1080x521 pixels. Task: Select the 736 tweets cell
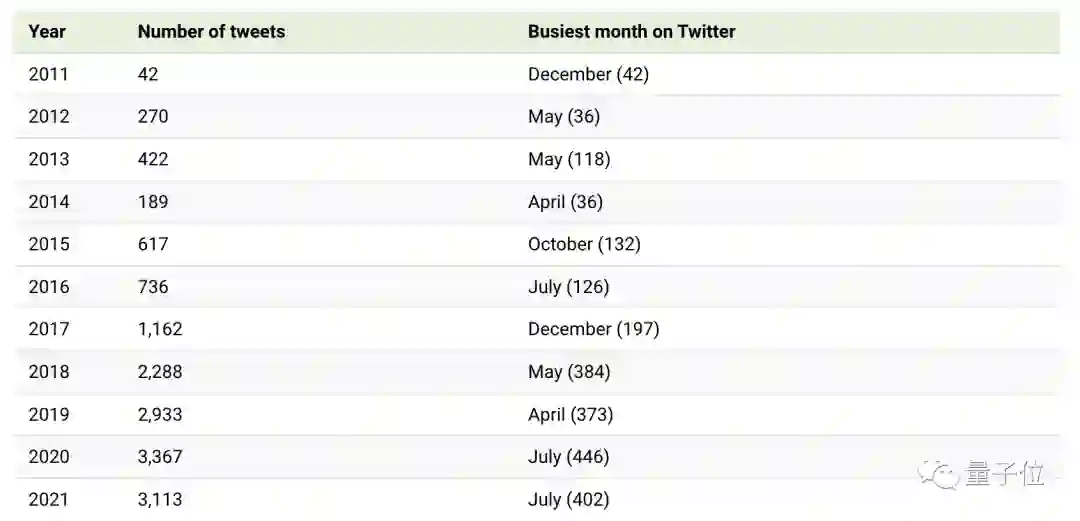pos(153,286)
